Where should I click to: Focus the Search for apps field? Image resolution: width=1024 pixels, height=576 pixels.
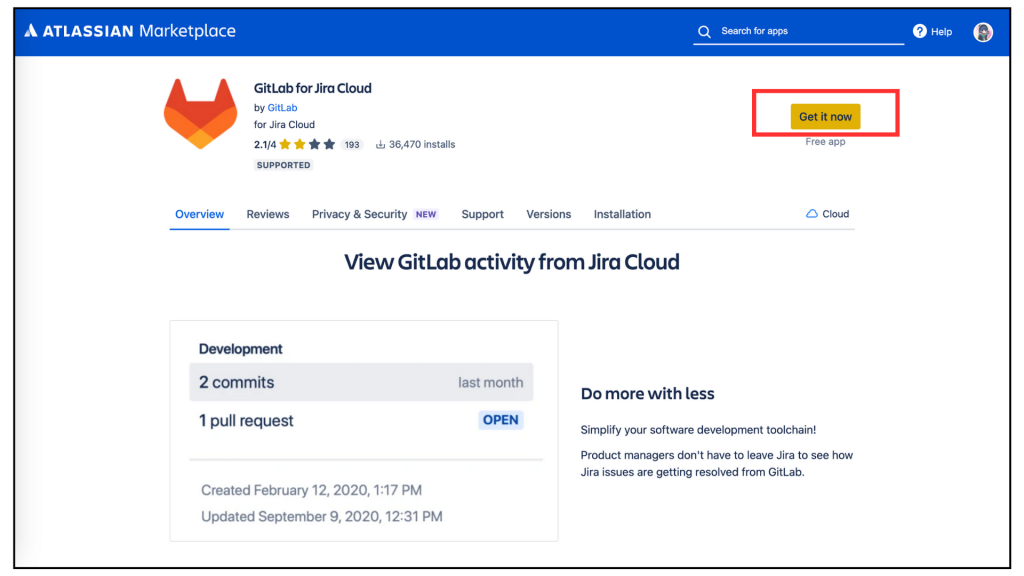[799, 31]
